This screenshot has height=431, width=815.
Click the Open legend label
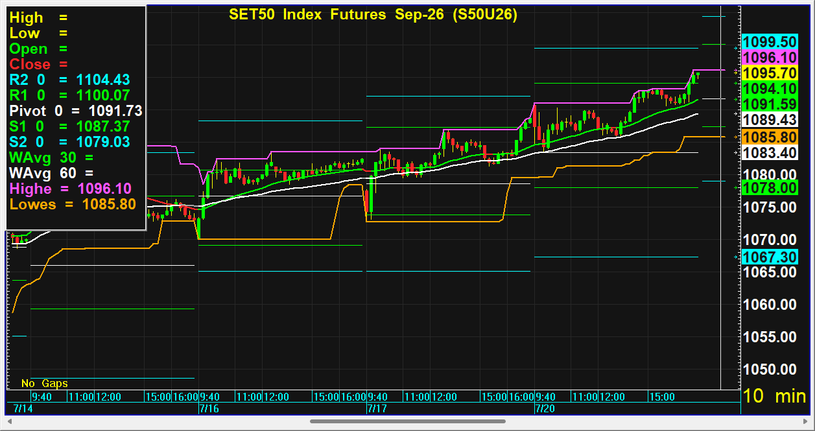click(29, 49)
